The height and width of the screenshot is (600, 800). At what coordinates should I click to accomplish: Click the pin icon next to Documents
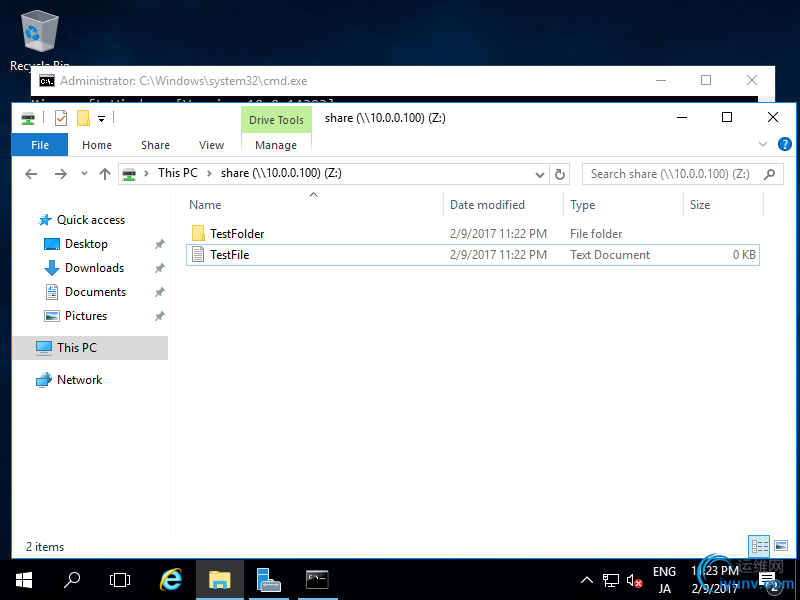[160, 292]
